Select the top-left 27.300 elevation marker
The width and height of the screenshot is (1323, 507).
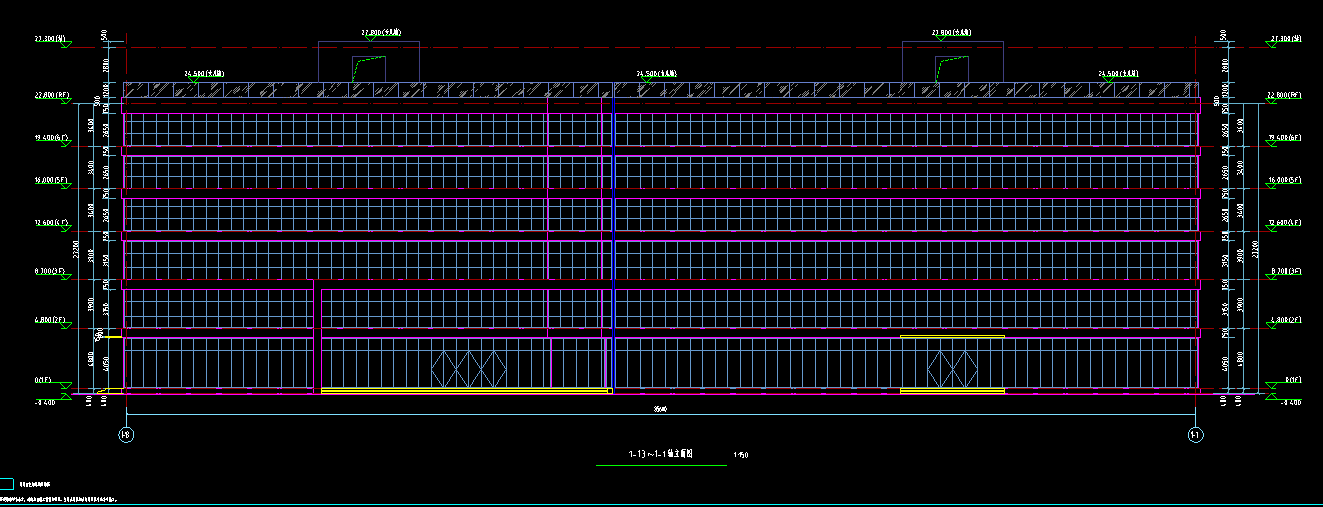[49, 39]
